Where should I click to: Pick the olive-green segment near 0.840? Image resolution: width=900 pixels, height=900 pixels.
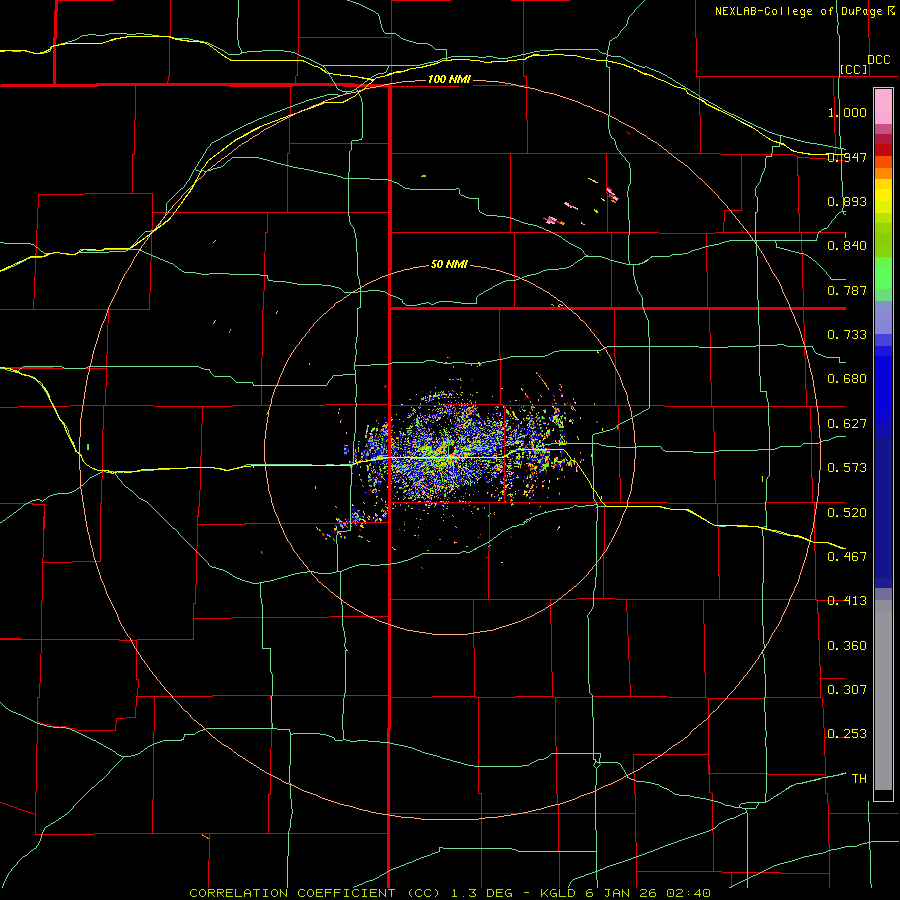click(883, 240)
